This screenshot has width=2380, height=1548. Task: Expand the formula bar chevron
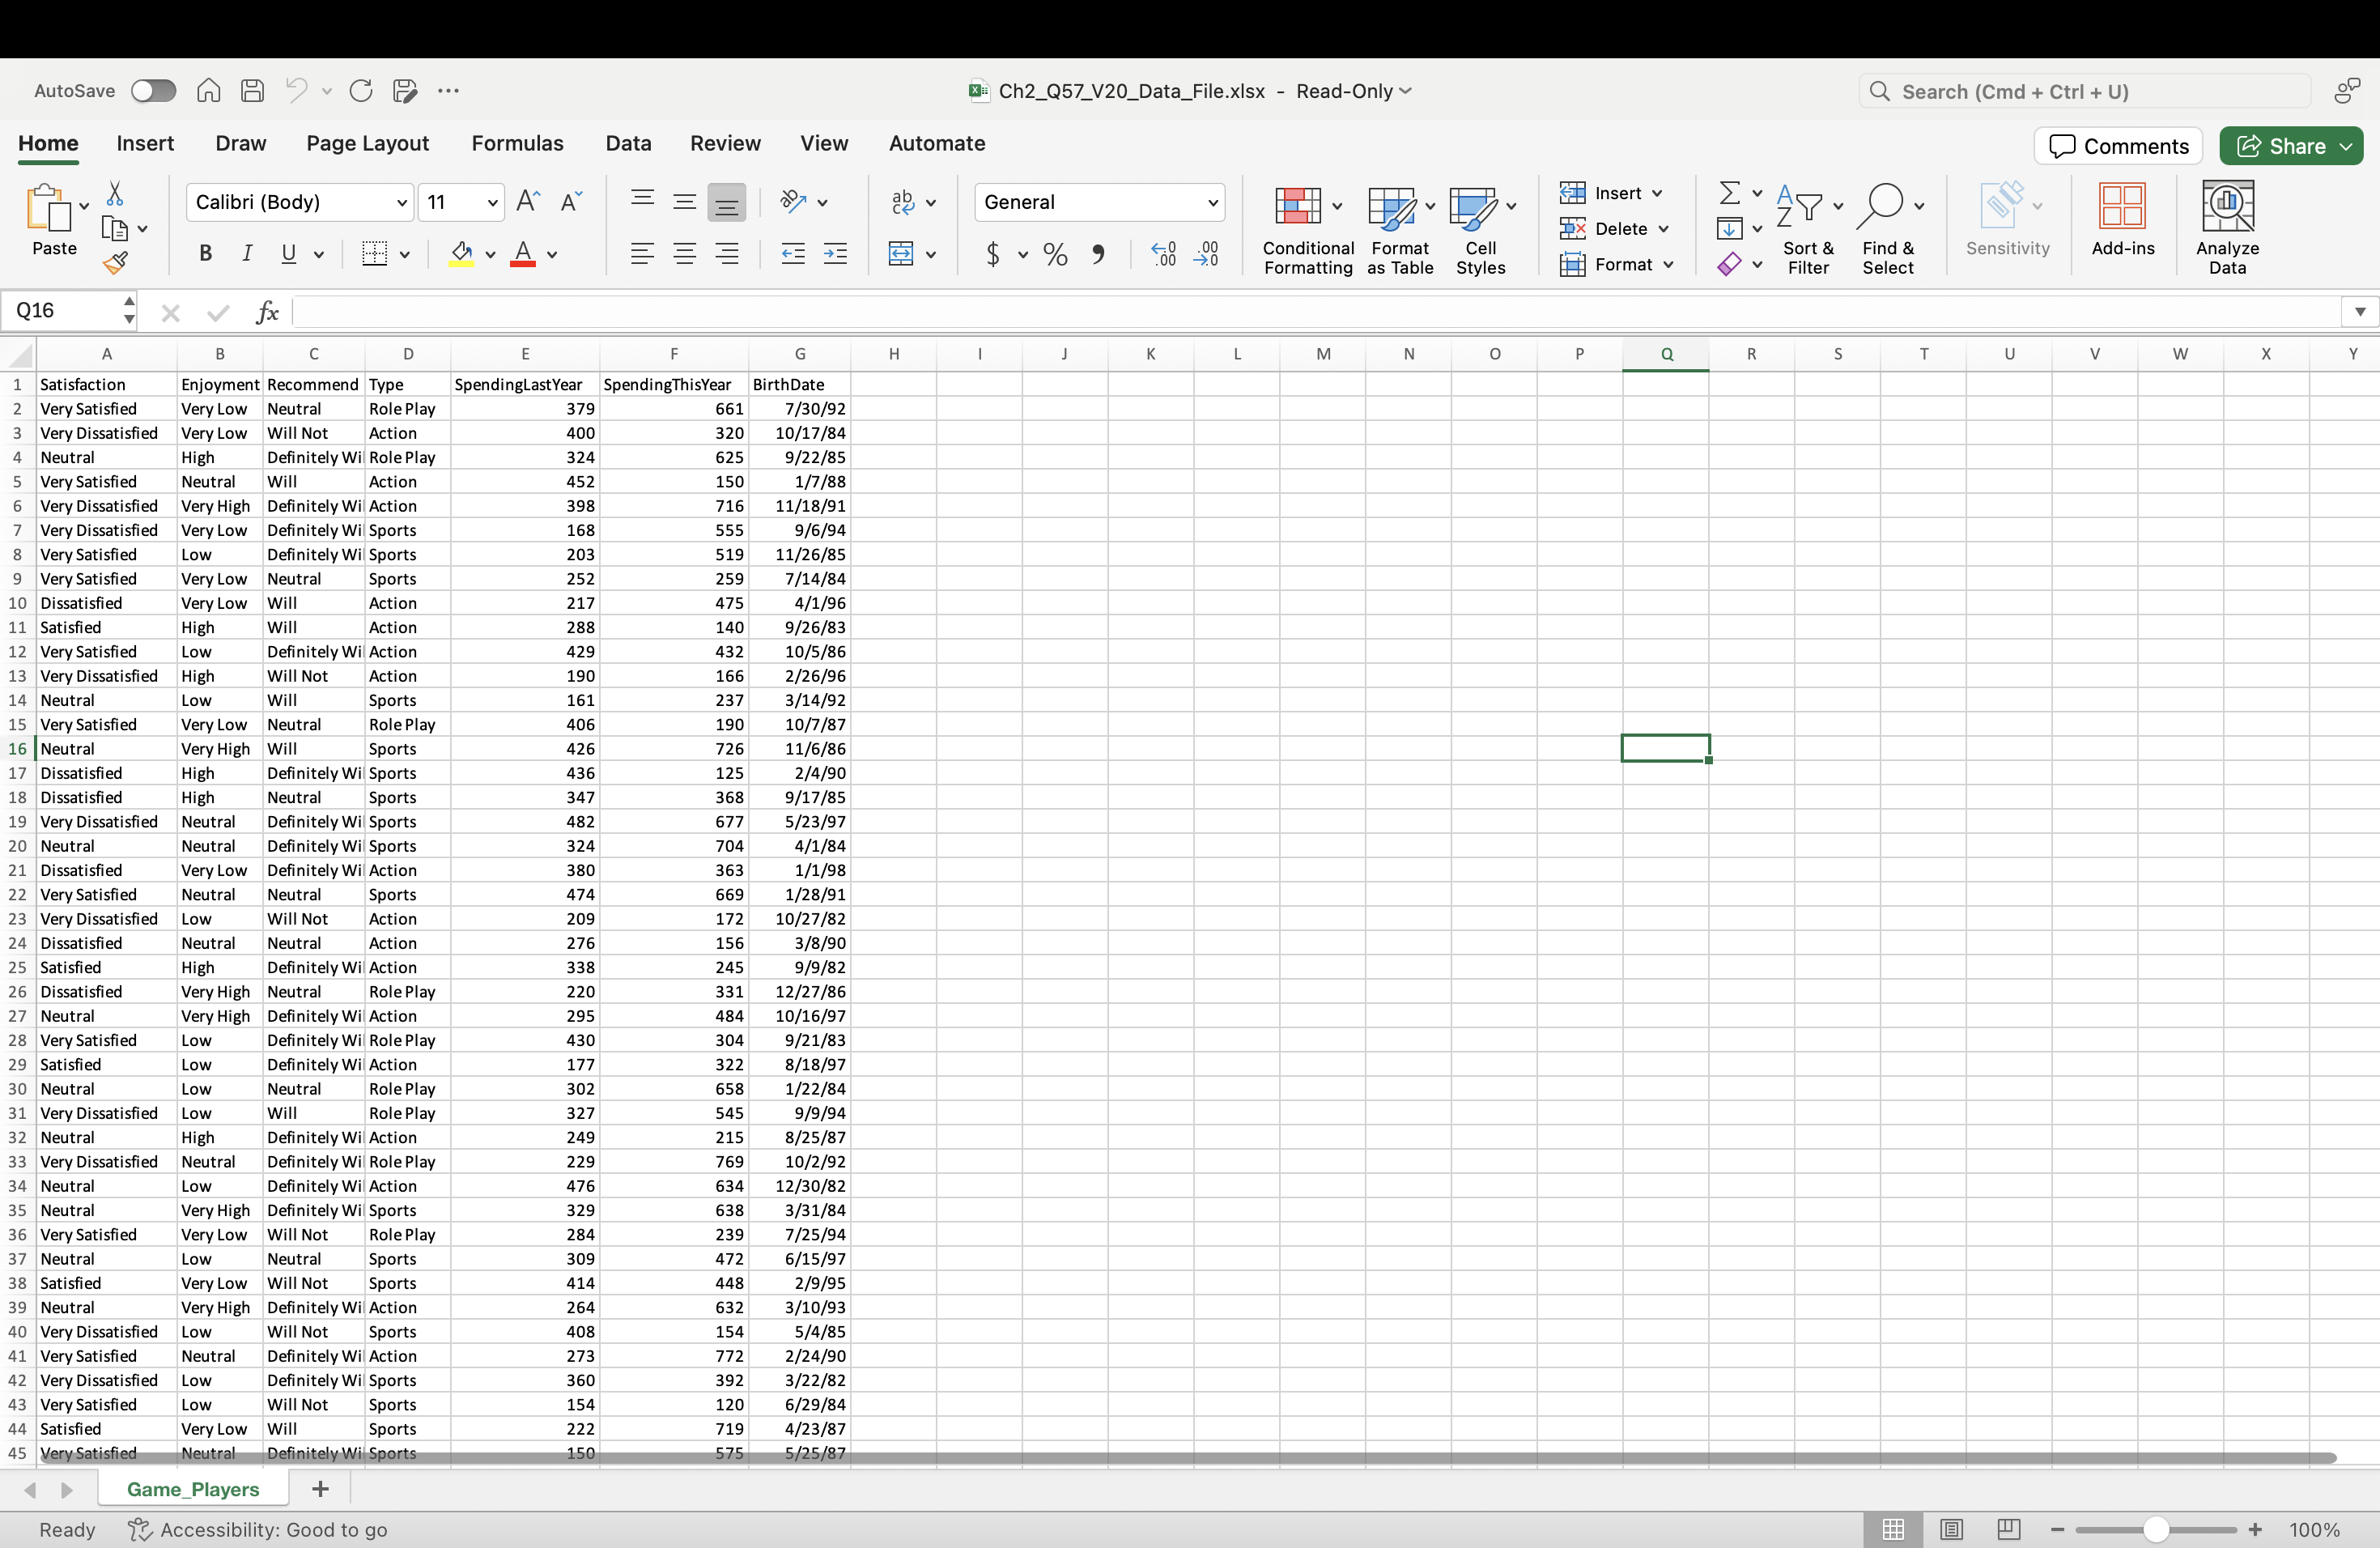click(x=2359, y=312)
